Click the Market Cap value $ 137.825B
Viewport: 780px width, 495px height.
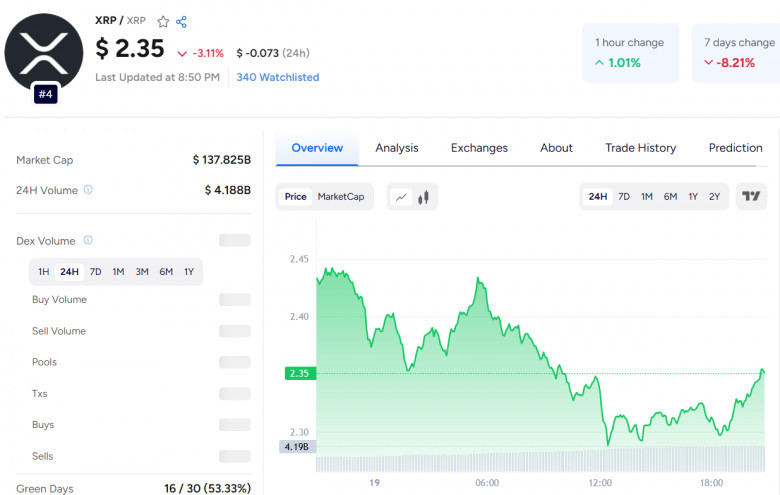point(222,160)
